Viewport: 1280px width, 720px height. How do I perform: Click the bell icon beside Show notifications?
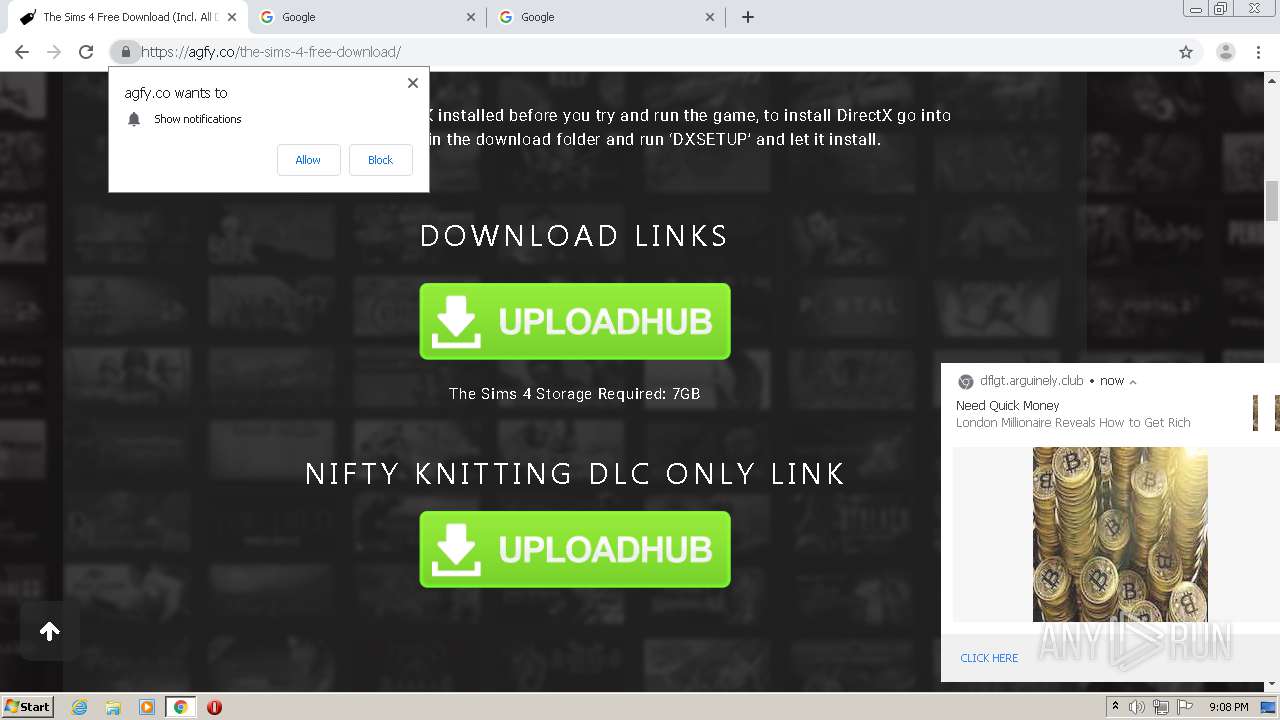point(134,119)
